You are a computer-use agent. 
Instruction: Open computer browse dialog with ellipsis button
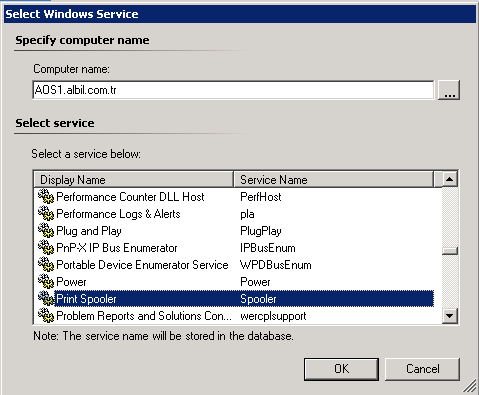[449, 90]
